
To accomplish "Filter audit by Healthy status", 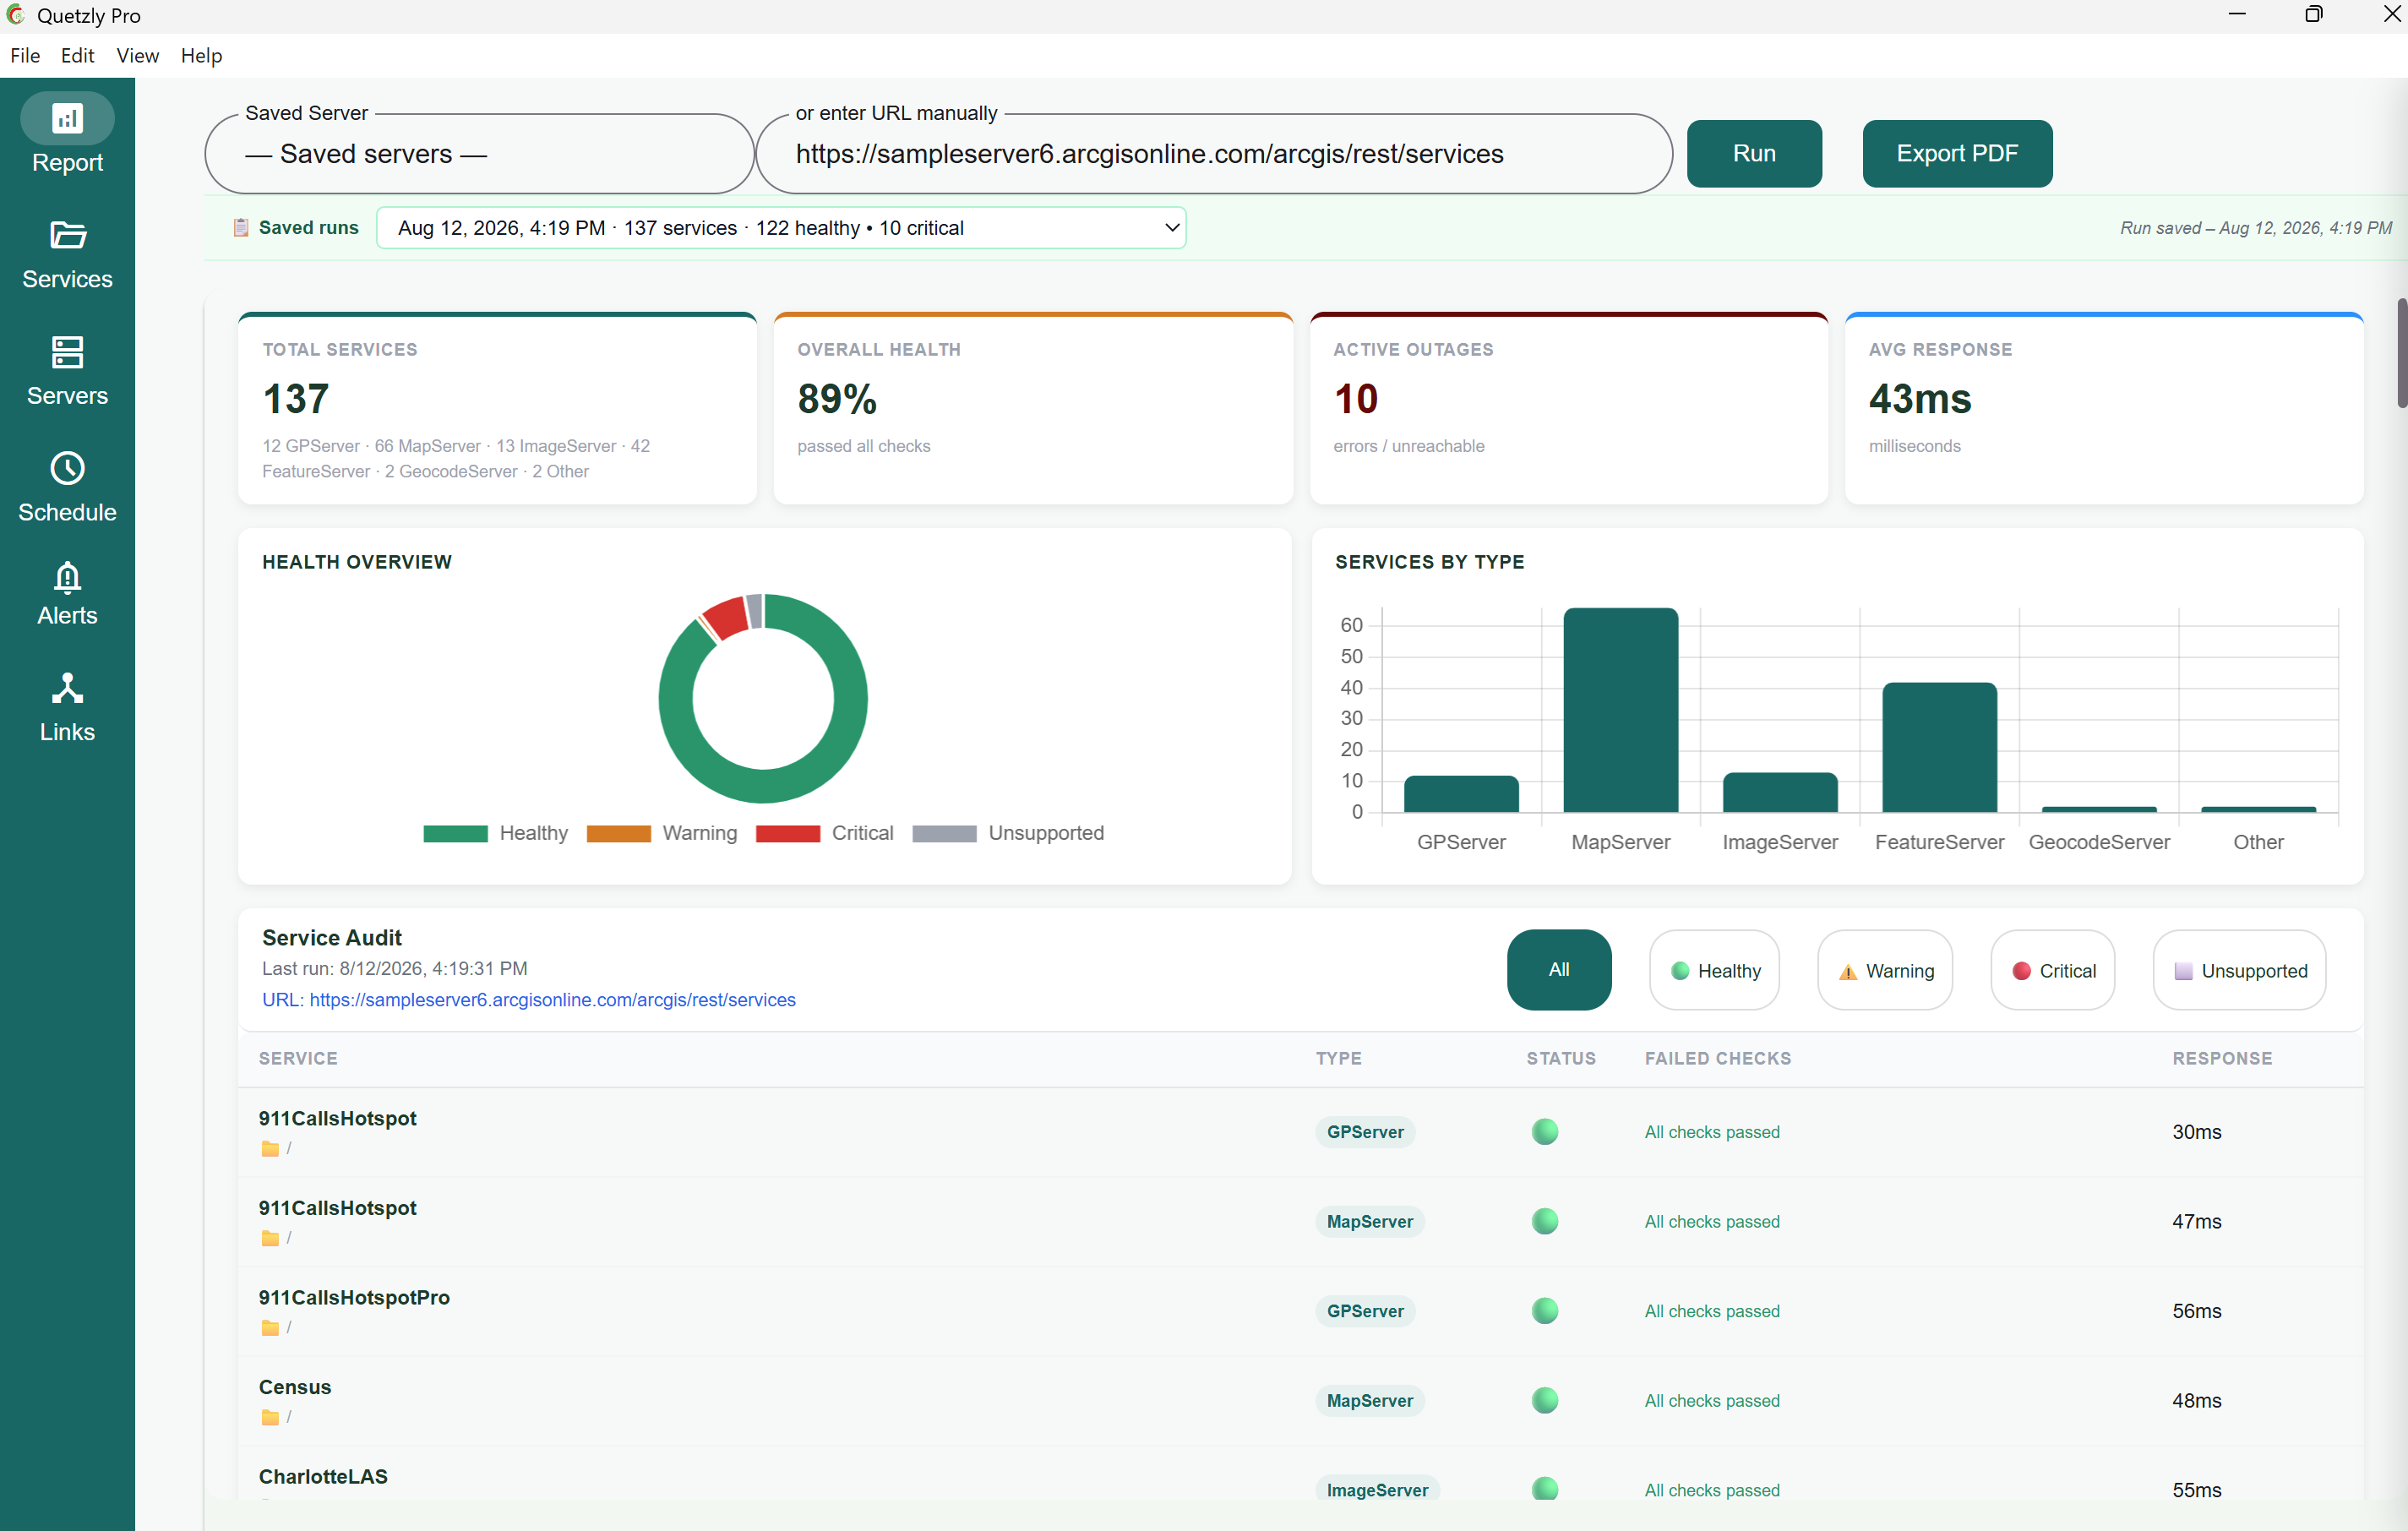I will tap(1714, 970).
